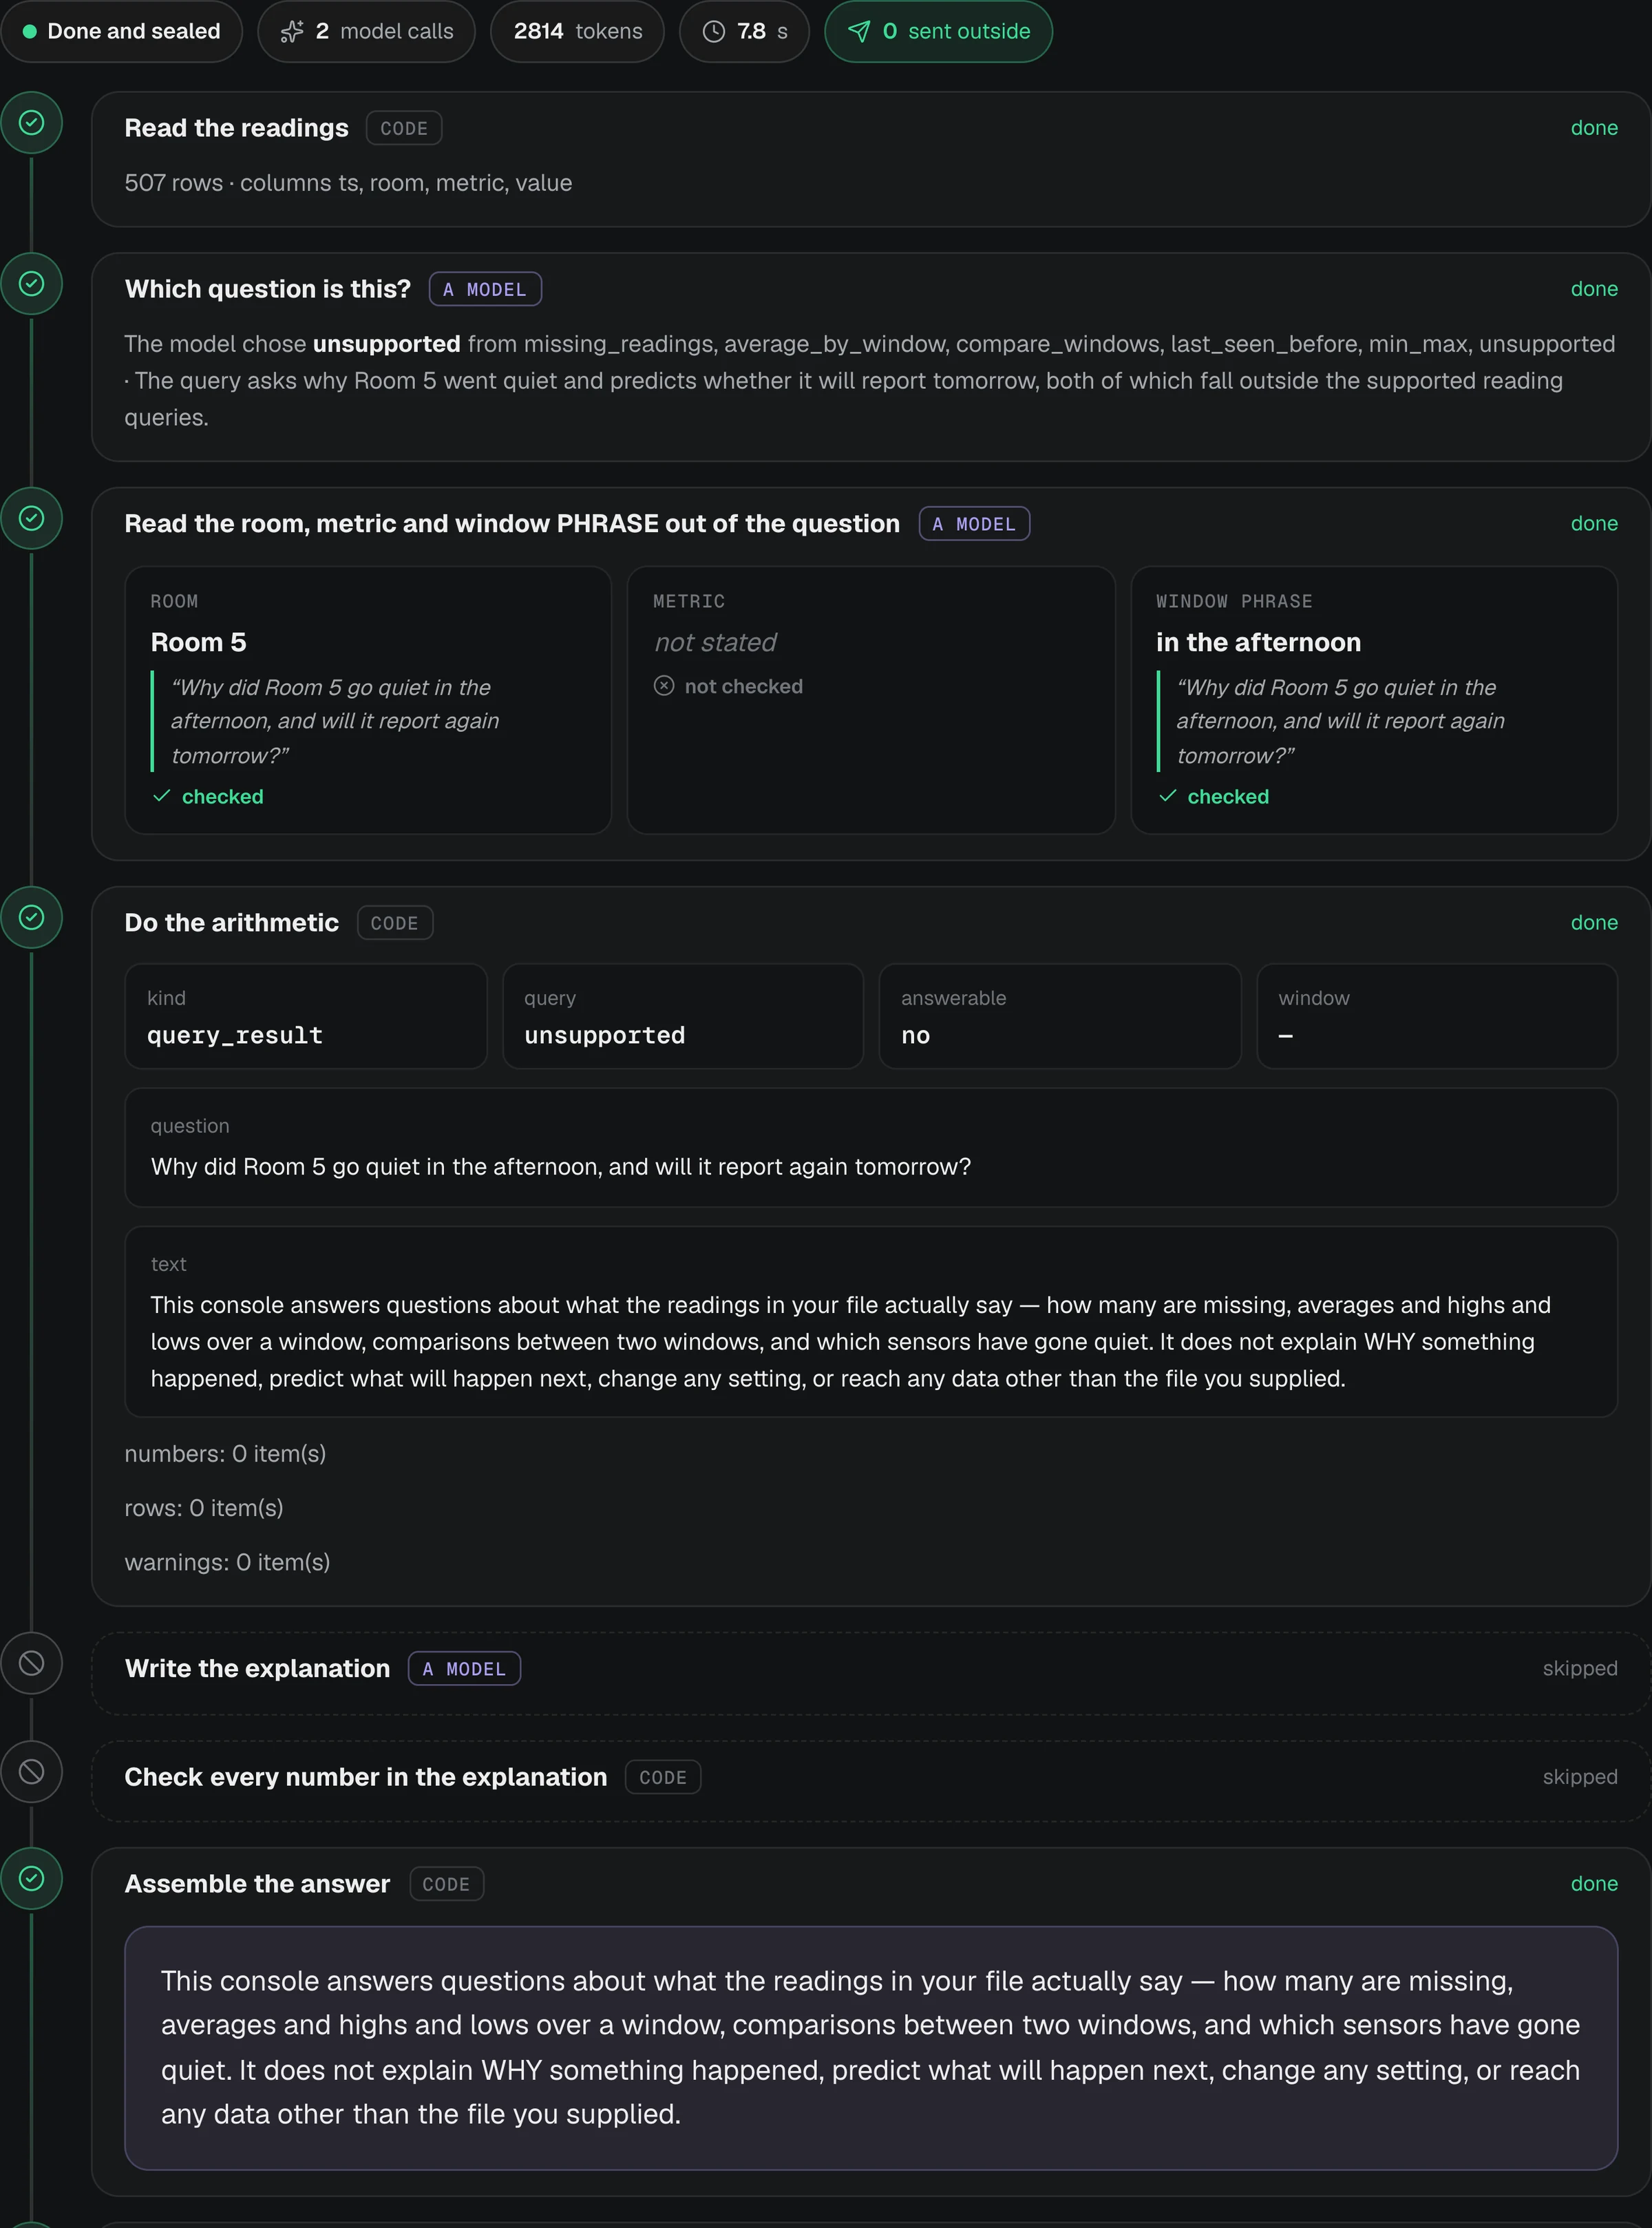1652x2228 pixels.
Task: Click the not checked x icon under Metric
Action: (x=664, y=686)
